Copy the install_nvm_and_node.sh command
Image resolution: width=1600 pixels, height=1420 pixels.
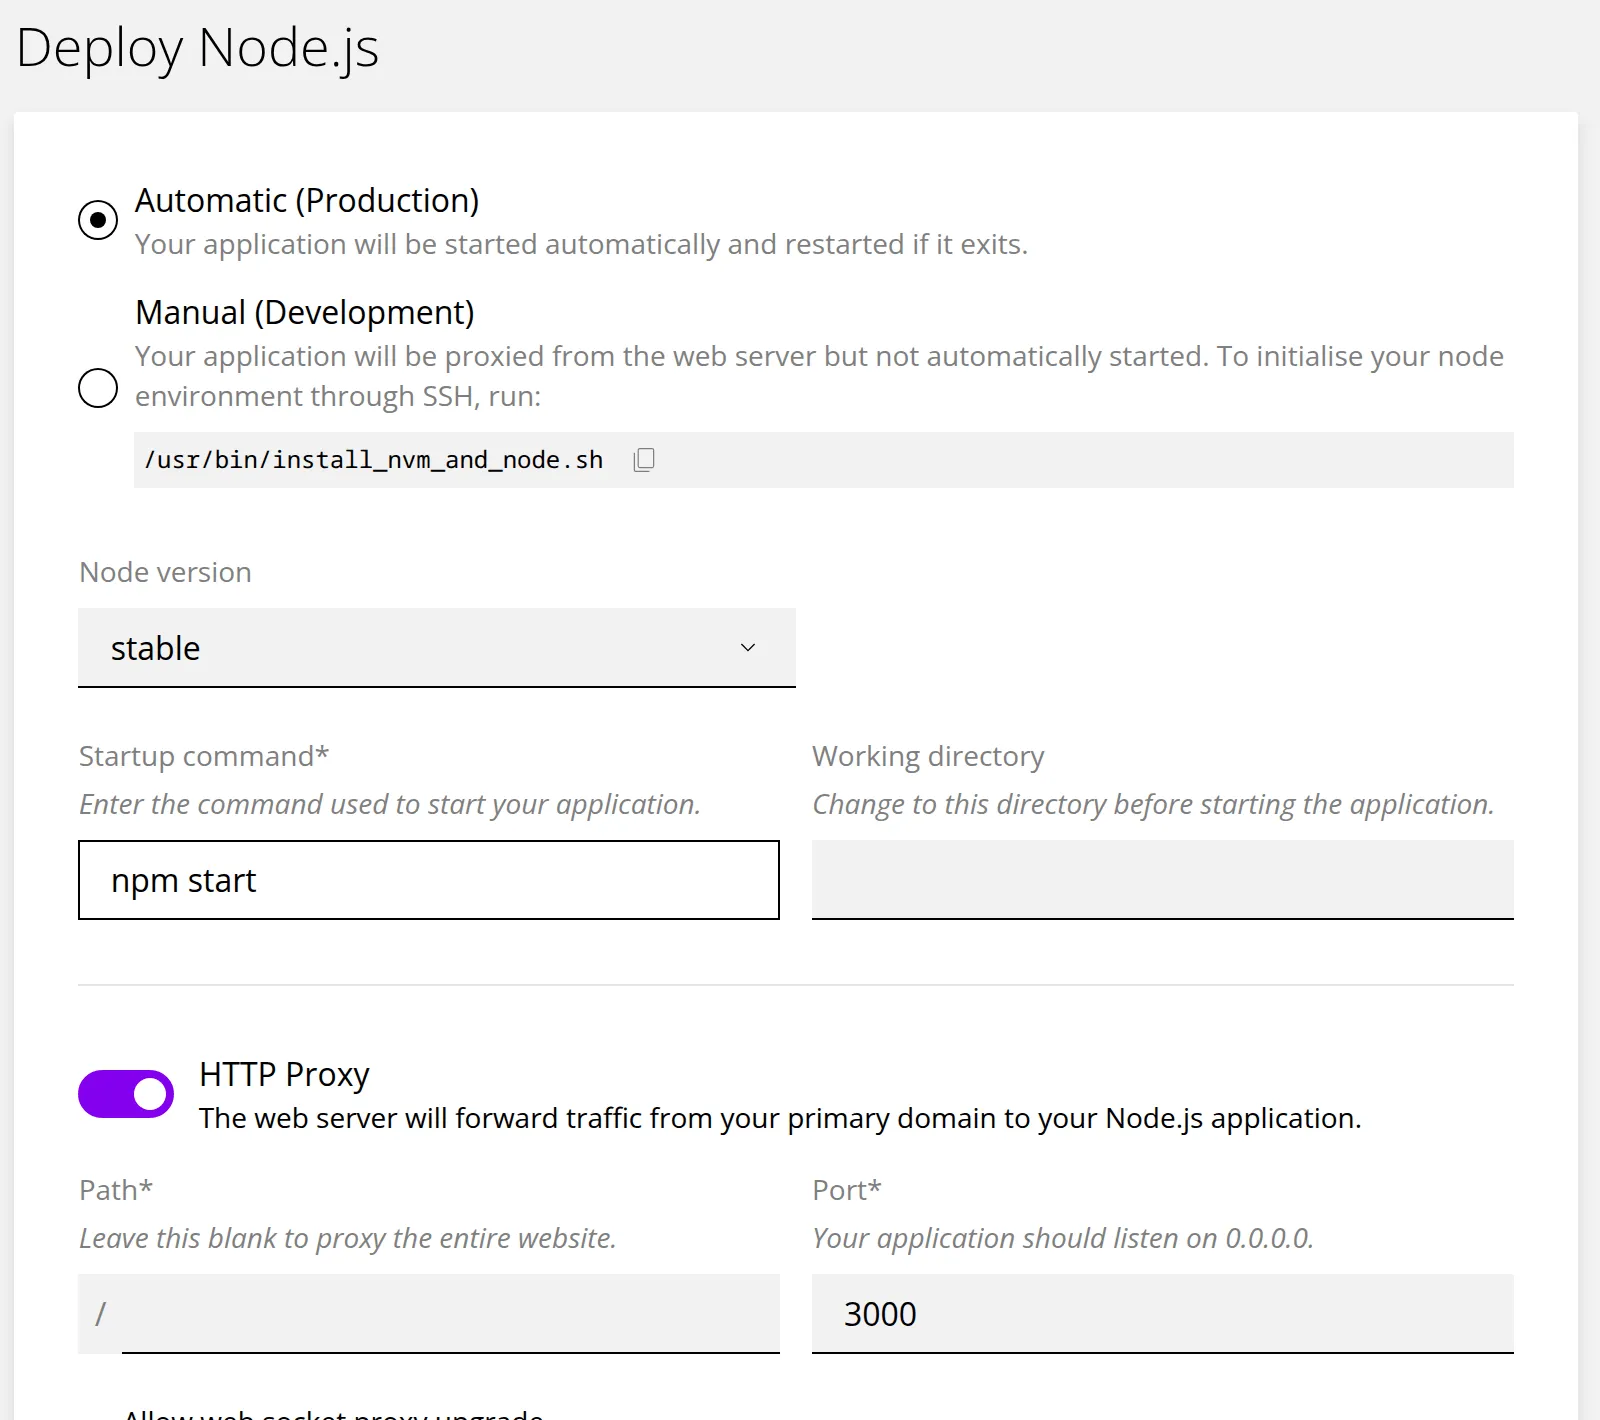[x=644, y=460]
